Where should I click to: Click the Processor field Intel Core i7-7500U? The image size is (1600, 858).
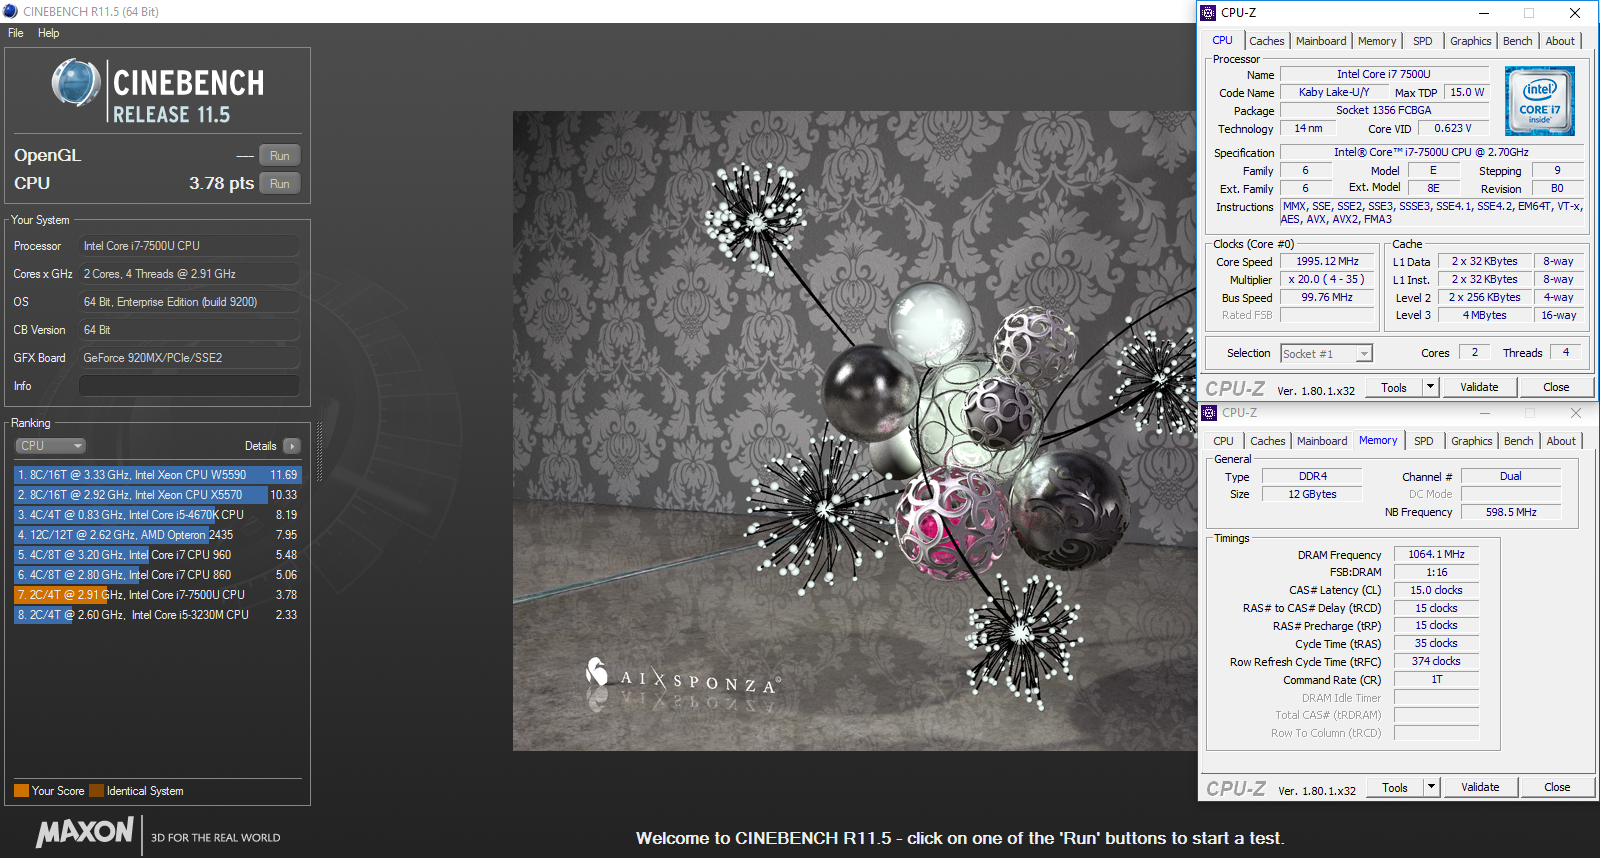pyautogui.click(x=189, y=246)
